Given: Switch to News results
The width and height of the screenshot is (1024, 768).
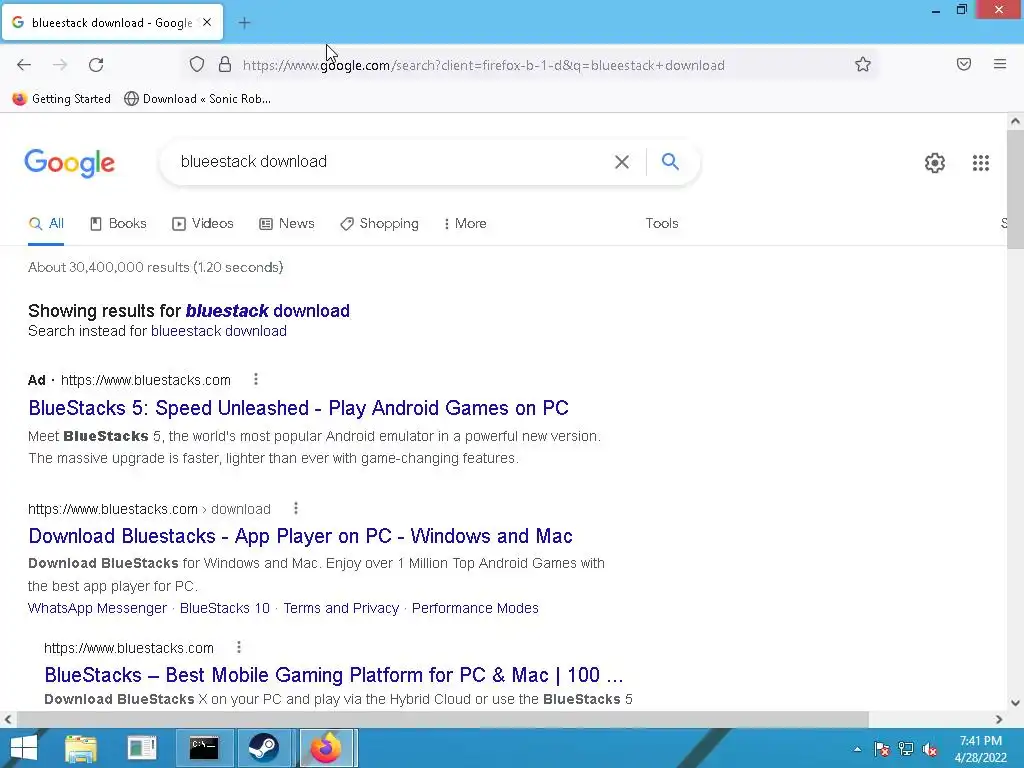Looking at the screenshot, I should 287,223.
